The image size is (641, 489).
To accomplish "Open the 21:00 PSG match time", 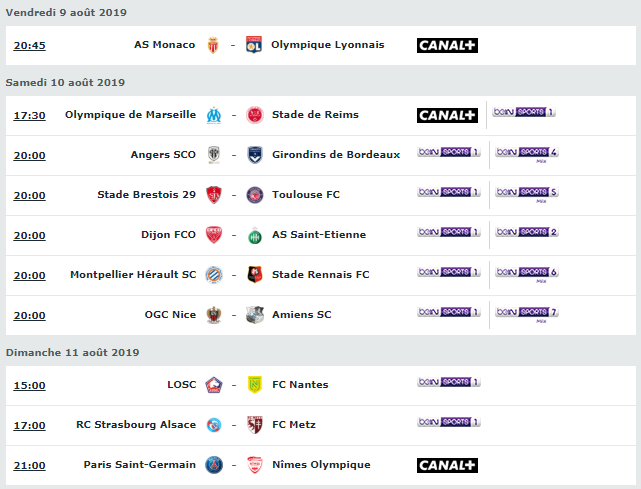I will click(x=29, y=466).
